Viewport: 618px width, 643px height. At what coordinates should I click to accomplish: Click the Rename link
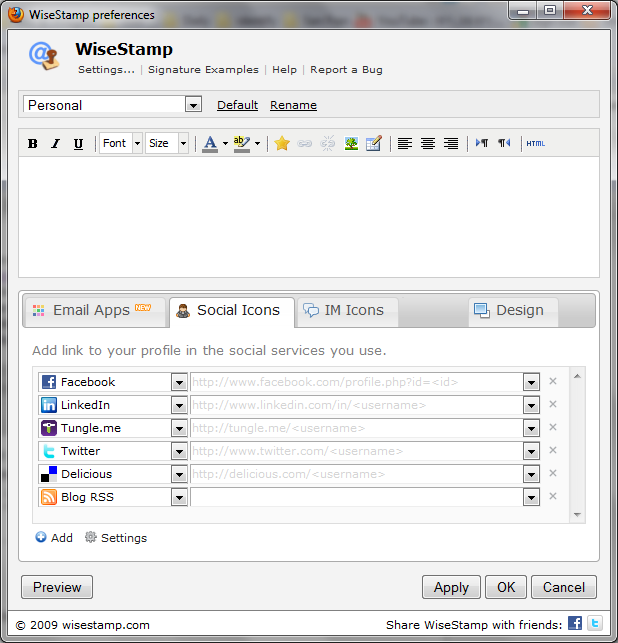[x=293, y=105]
